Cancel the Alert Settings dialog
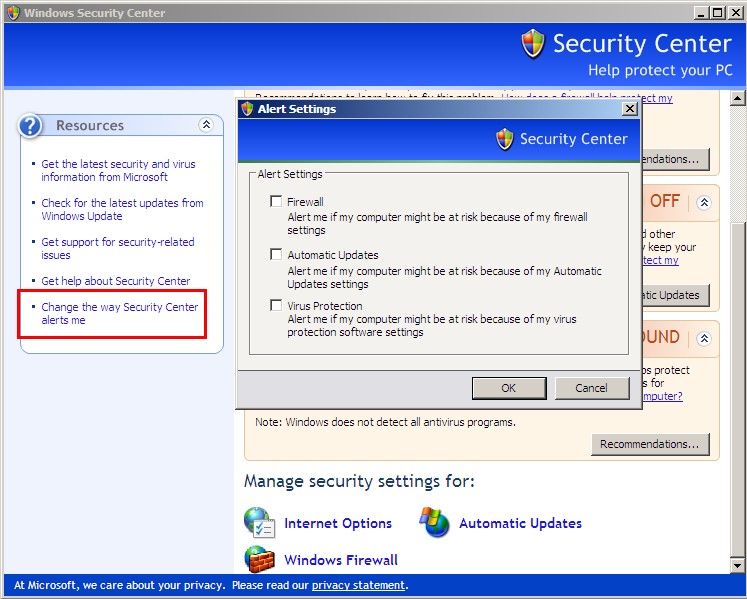Viewport: 747px width, 599px height. coord(592,388)
